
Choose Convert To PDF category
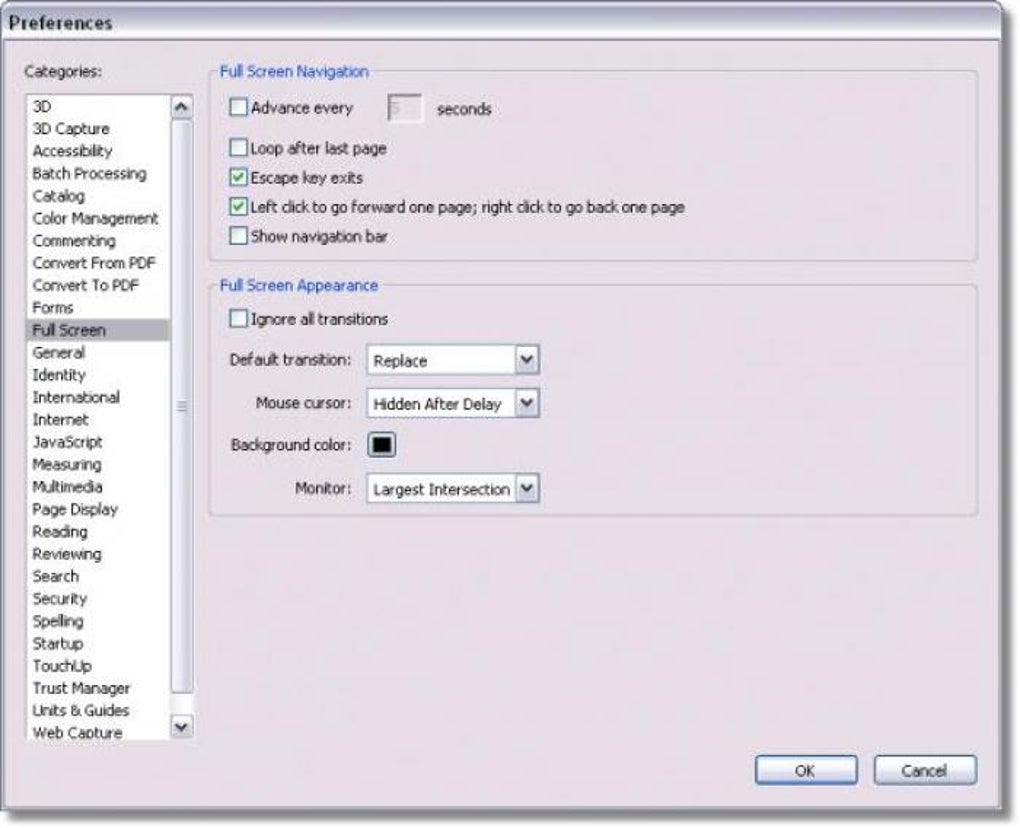[x=98, y=286]
